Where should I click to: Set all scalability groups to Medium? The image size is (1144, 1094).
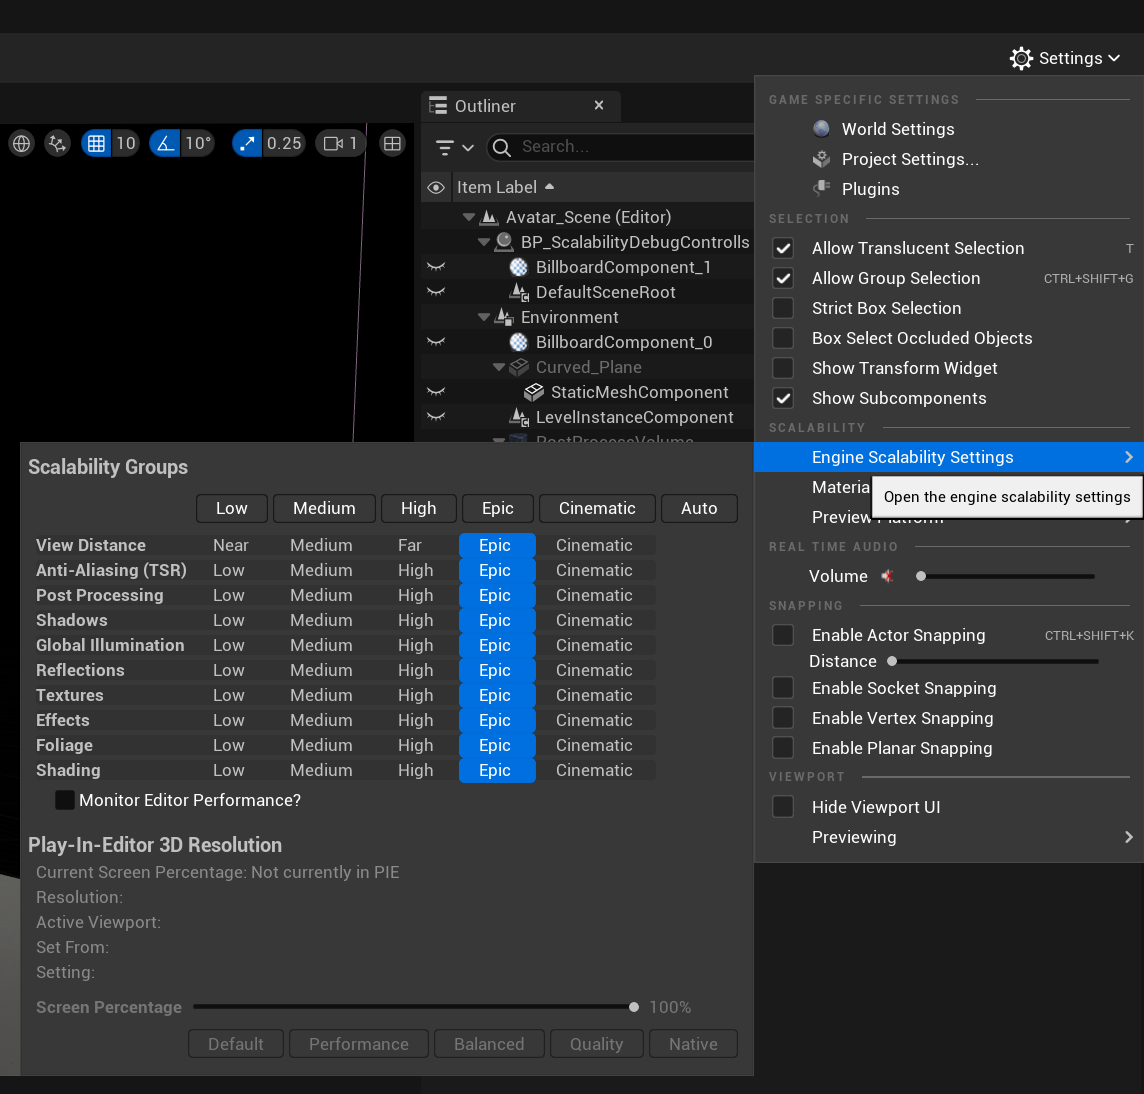[324, 509]
